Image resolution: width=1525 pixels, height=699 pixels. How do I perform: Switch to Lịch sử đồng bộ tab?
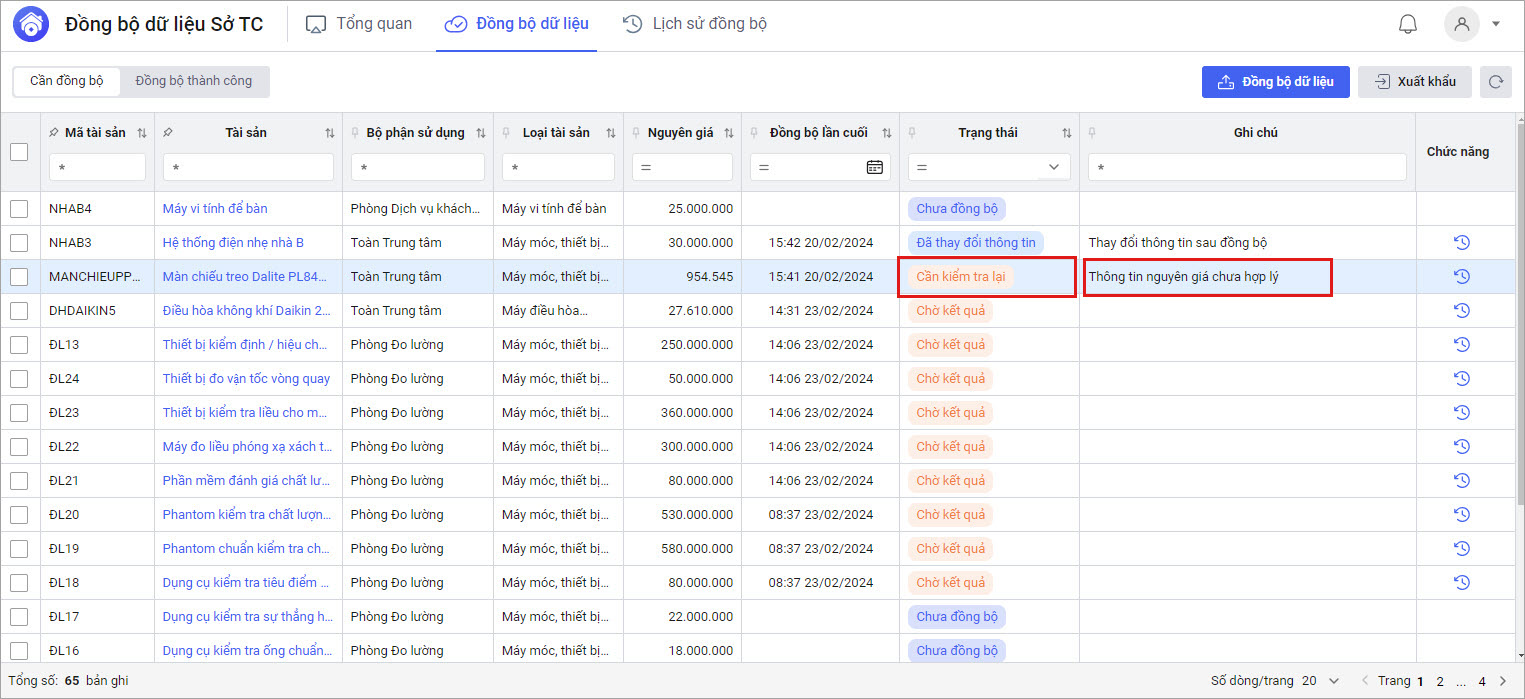click(x=695, y=24)
